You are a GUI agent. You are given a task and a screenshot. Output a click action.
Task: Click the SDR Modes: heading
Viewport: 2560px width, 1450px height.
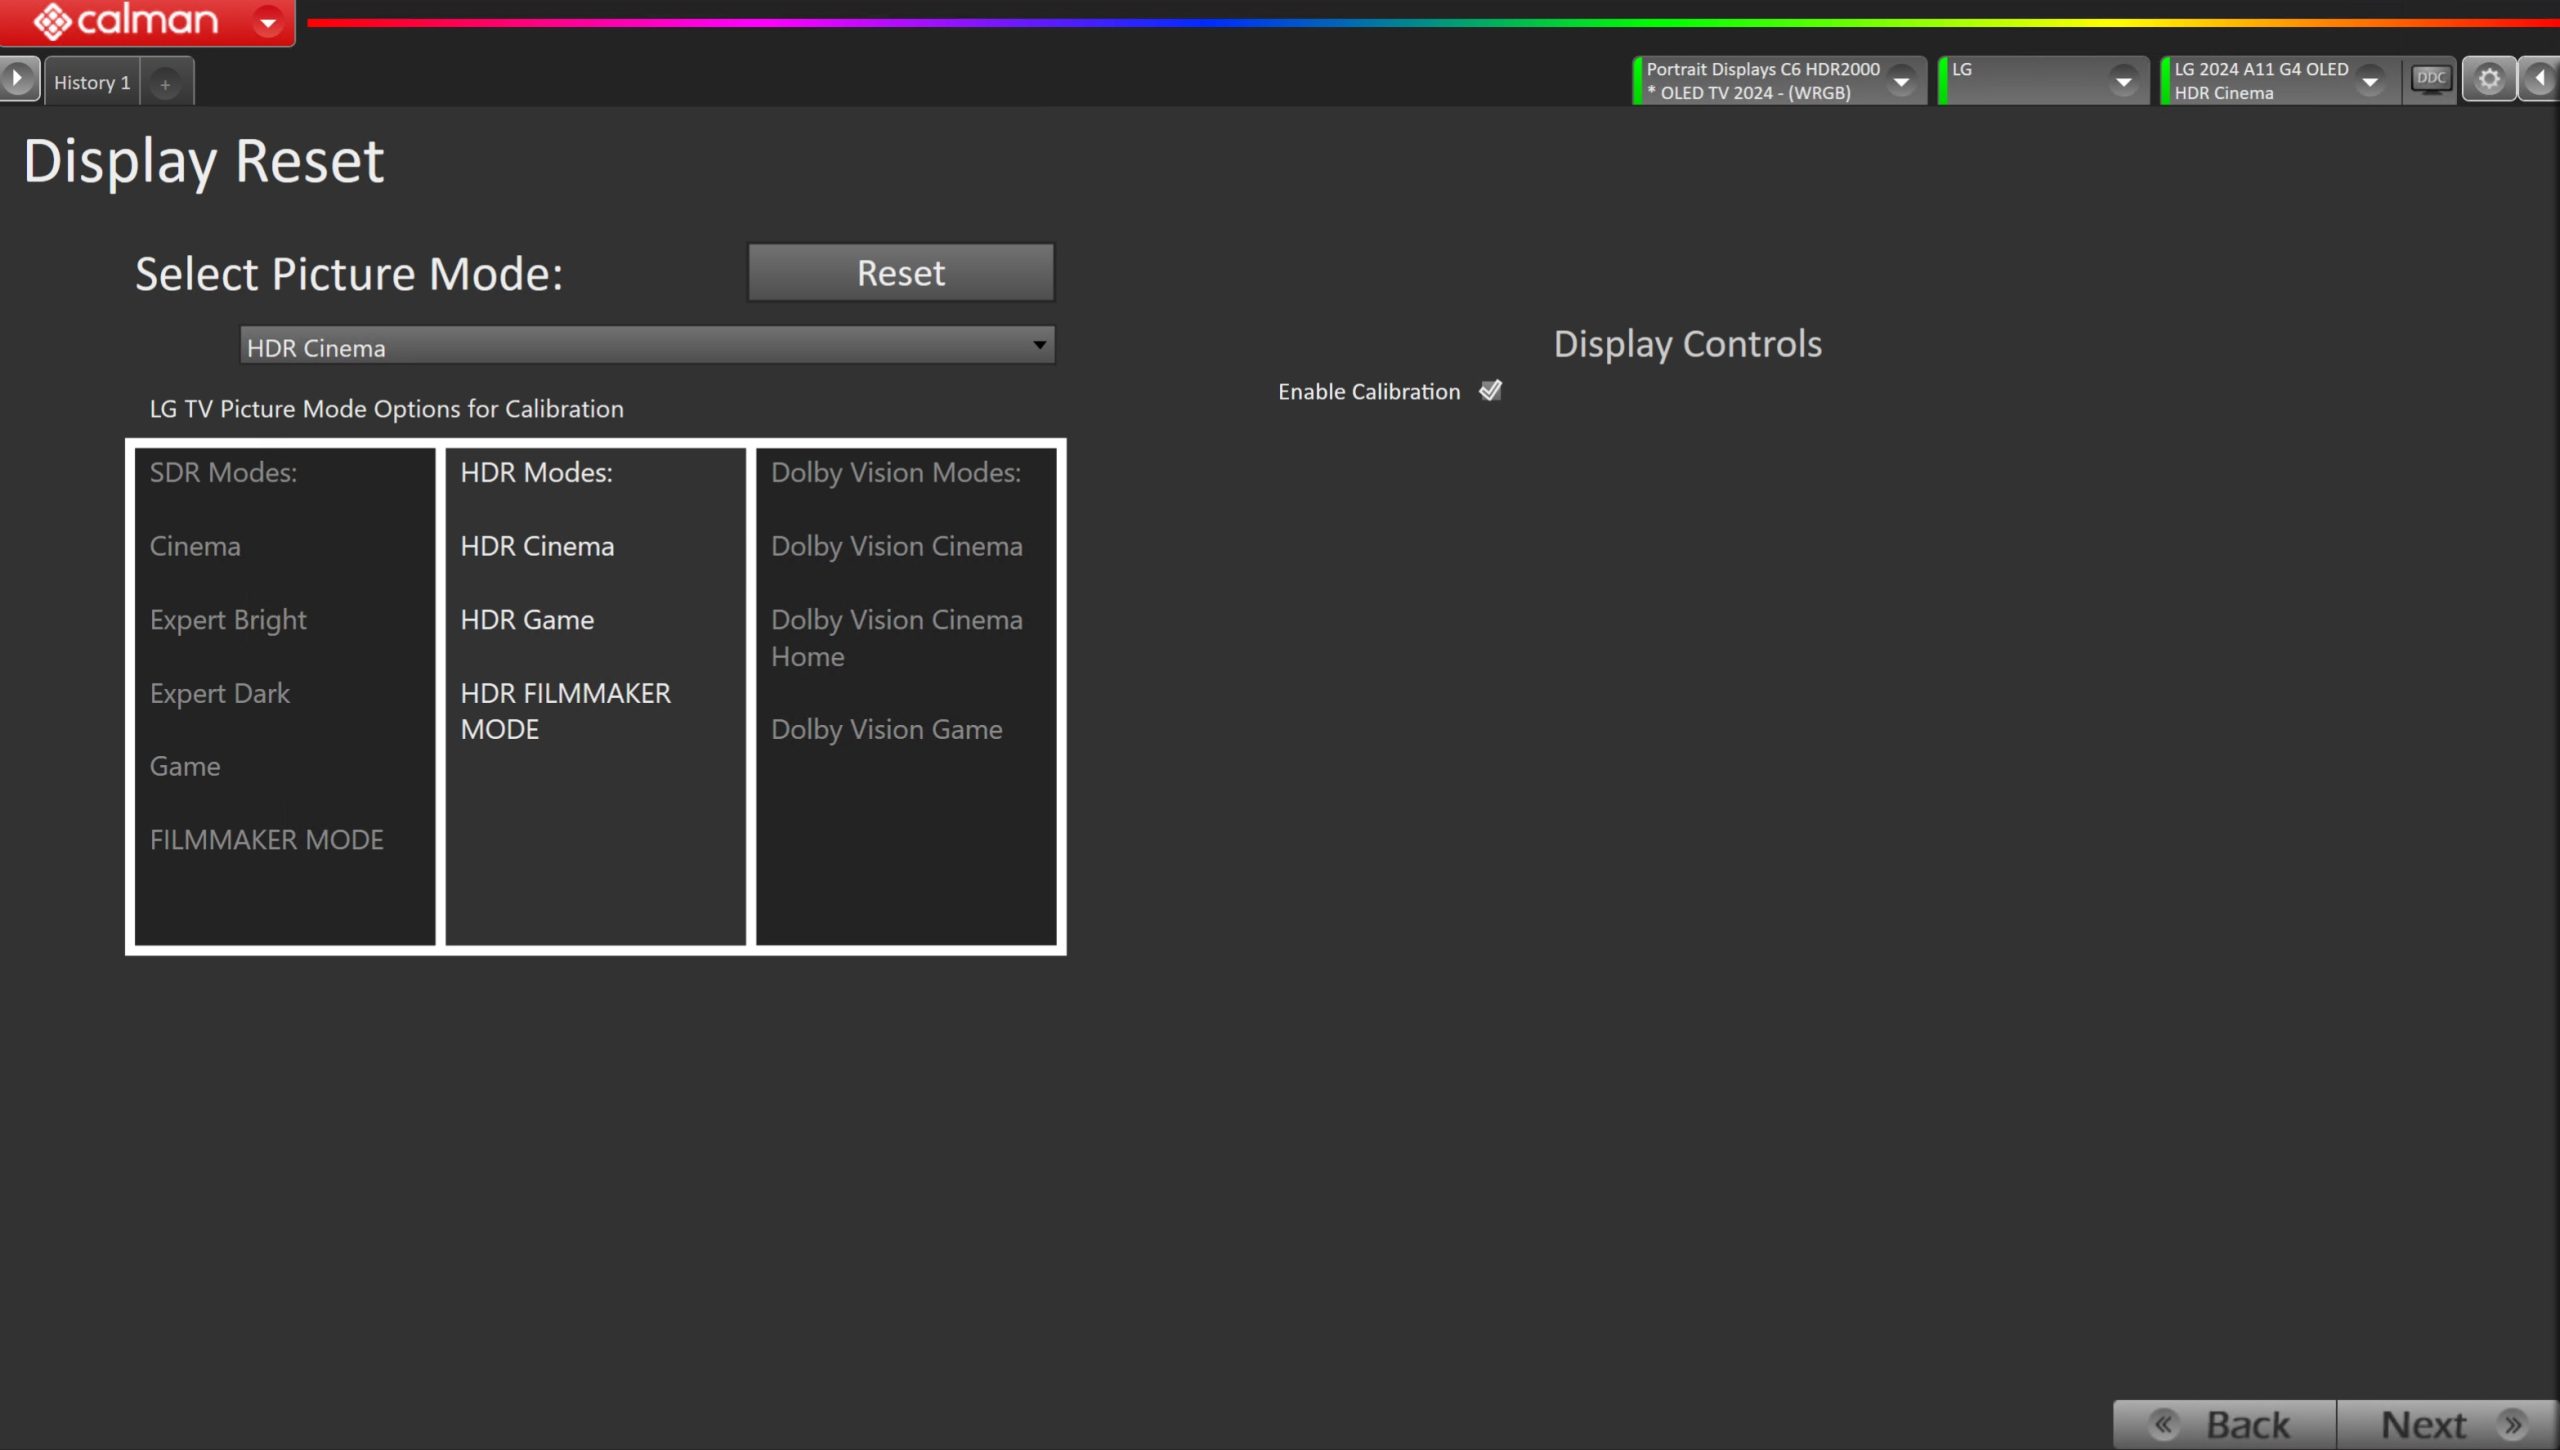click(x=223, y=473)
